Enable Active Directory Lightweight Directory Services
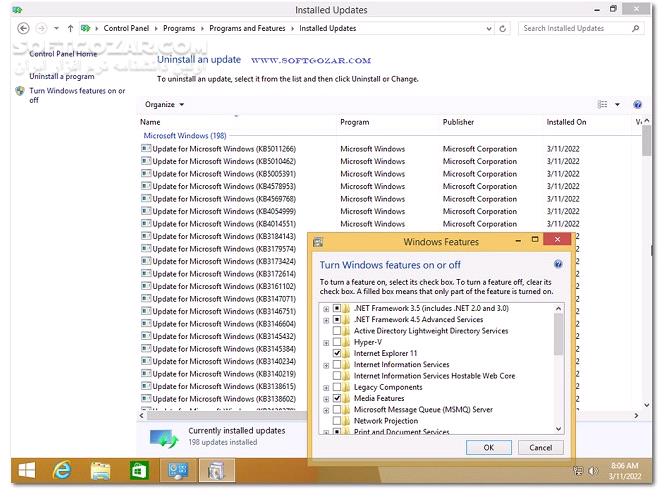Screen dimensions: 665x497 pyautogui.click(x=337, y=331)
